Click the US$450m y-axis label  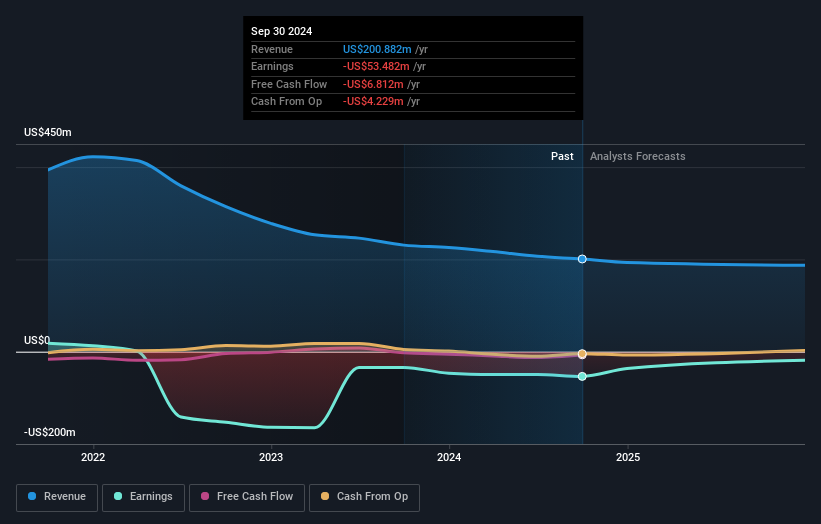tap(48, 132)
